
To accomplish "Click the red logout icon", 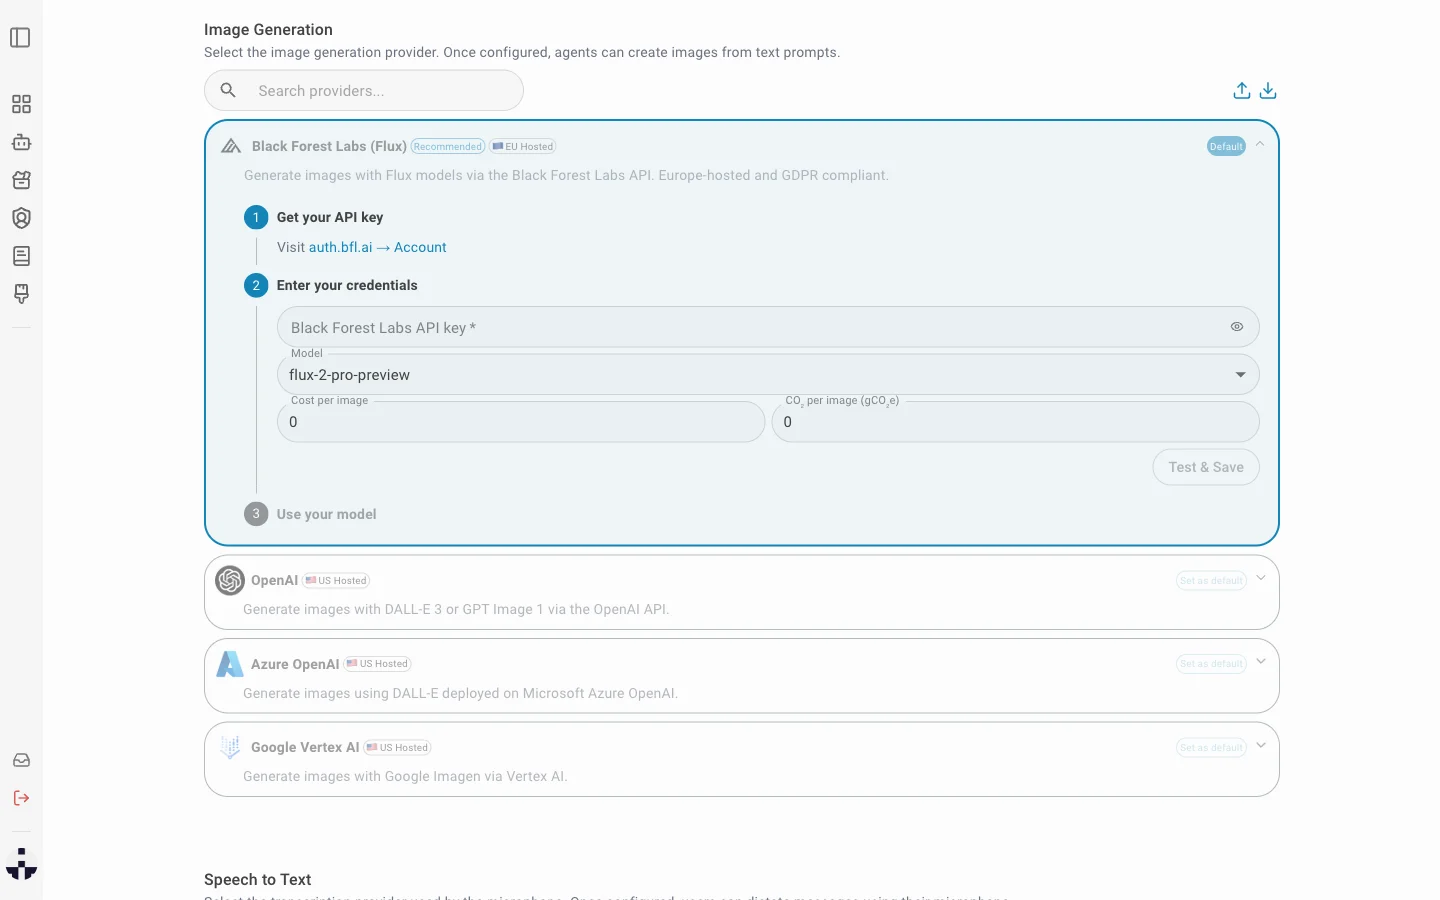I will pos(21,798).
